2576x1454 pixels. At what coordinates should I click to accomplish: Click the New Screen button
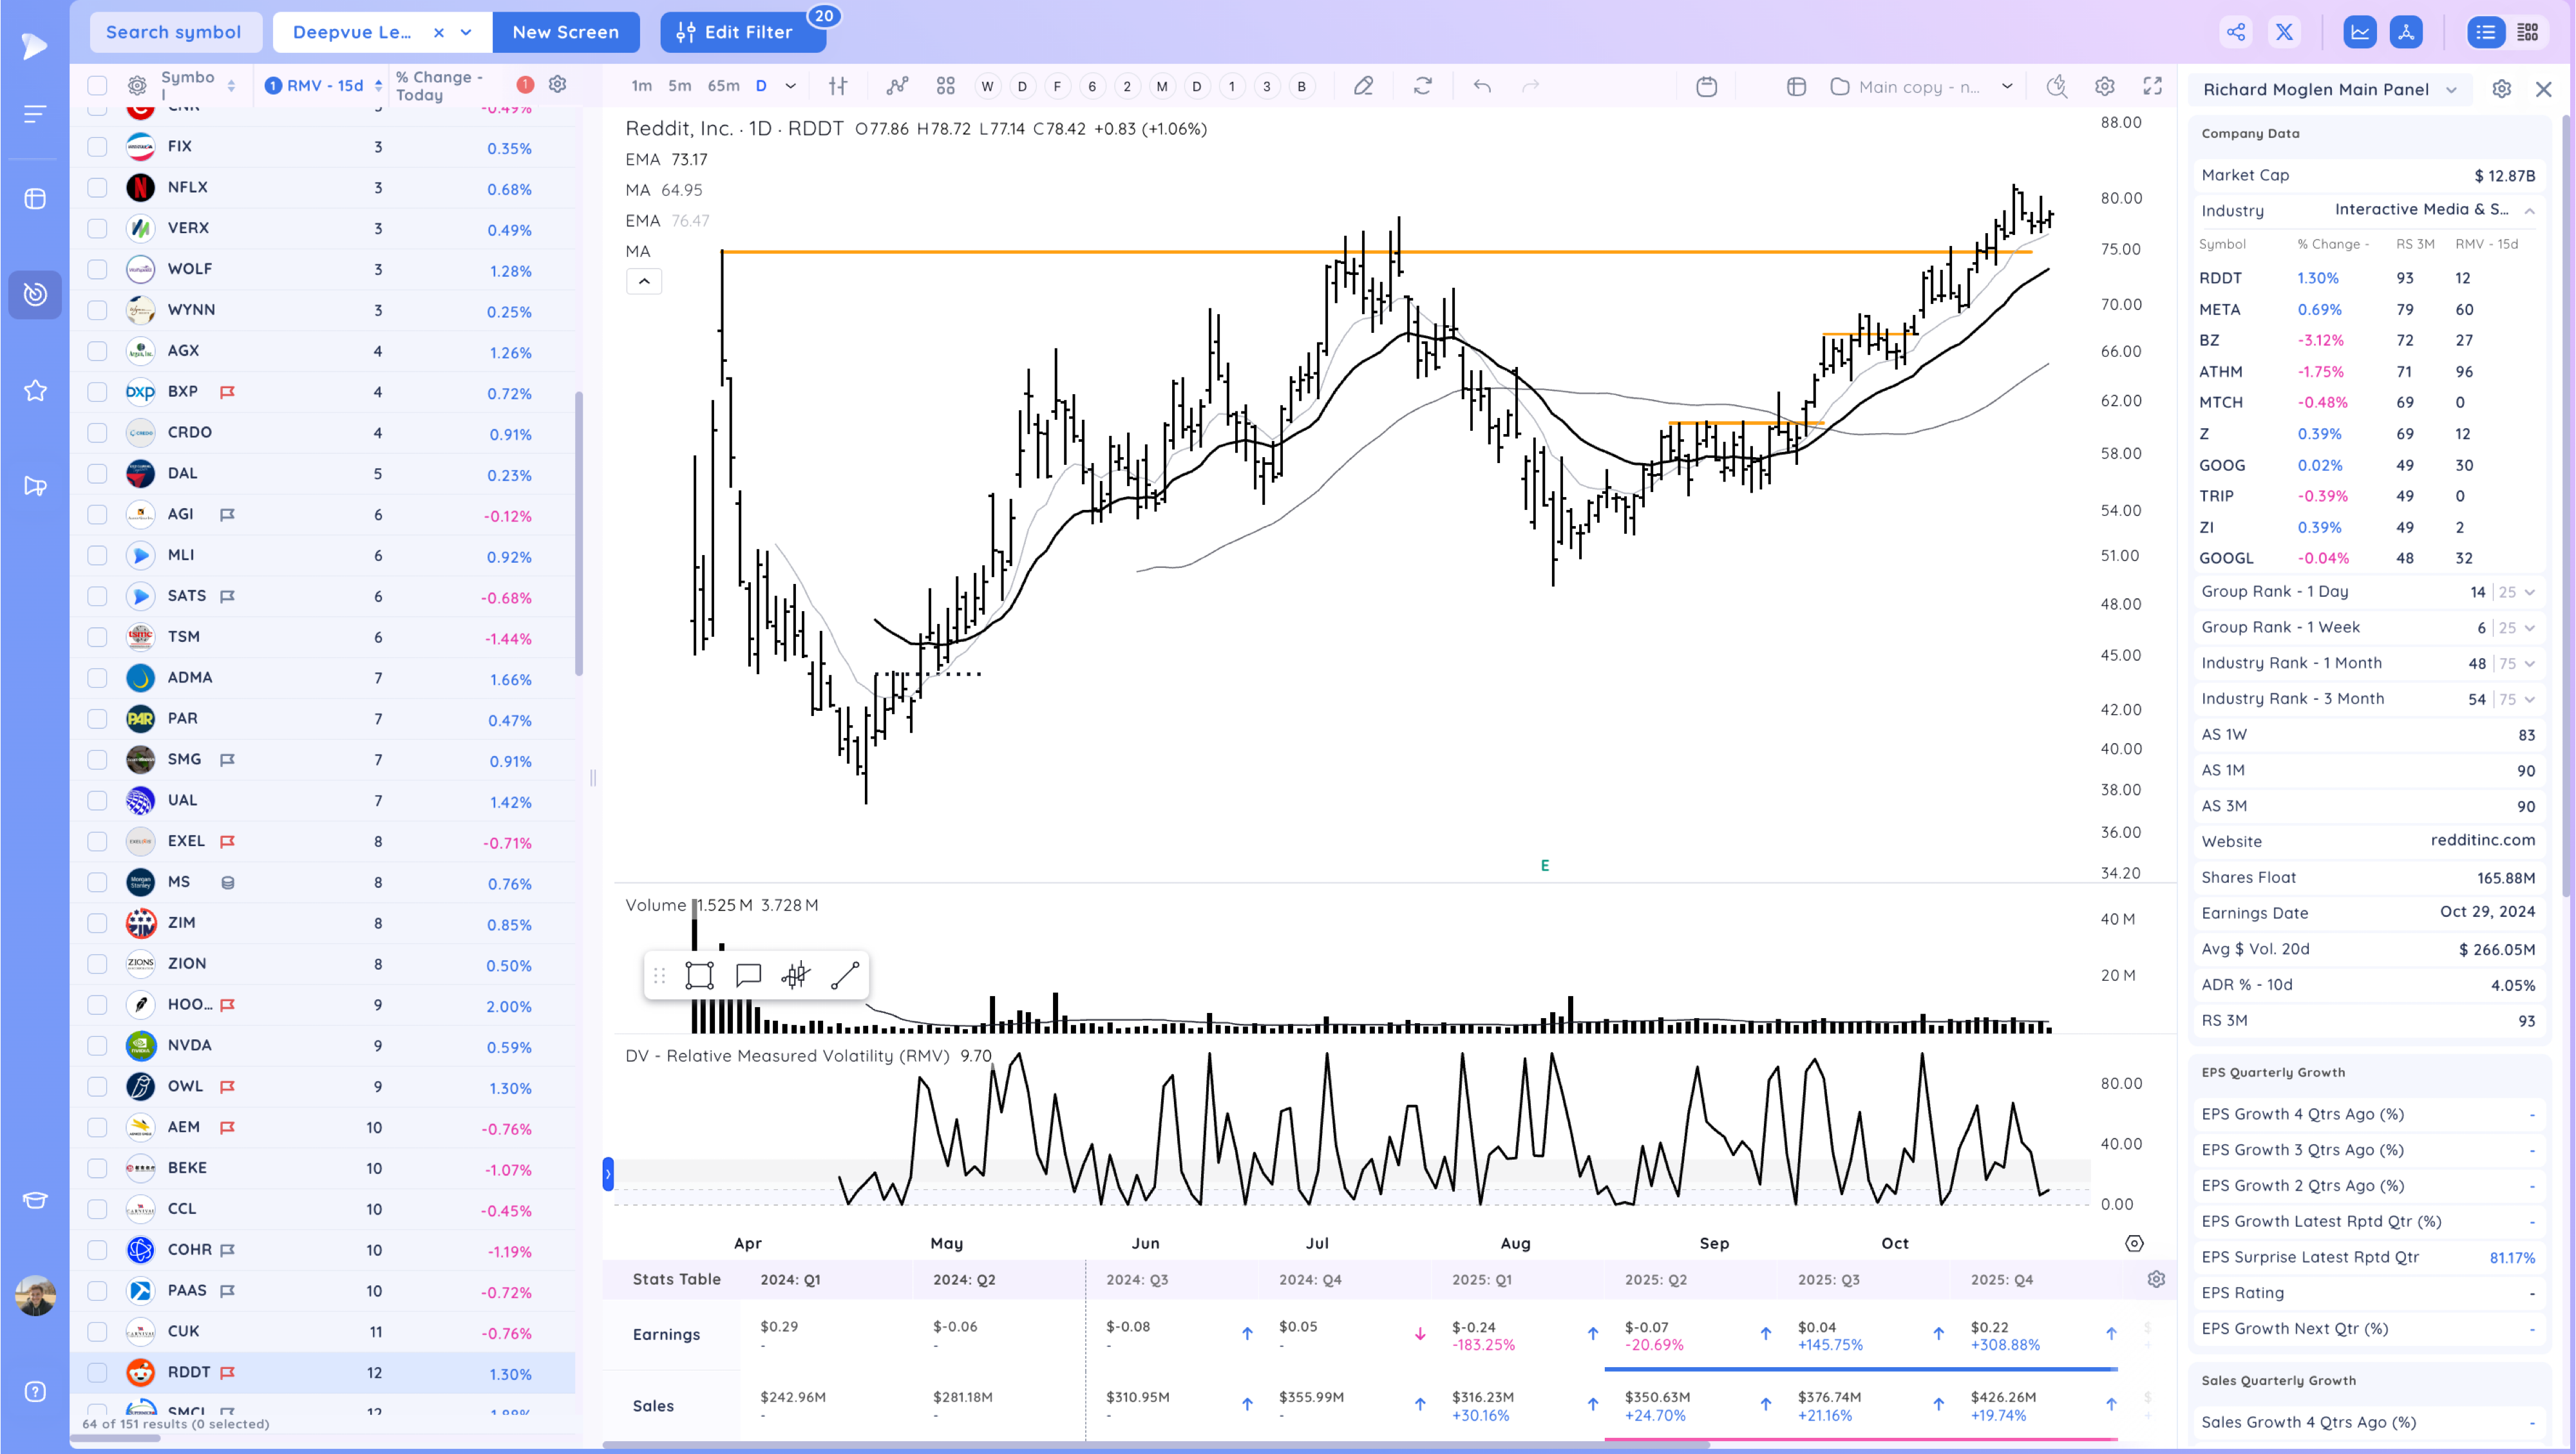565,32
